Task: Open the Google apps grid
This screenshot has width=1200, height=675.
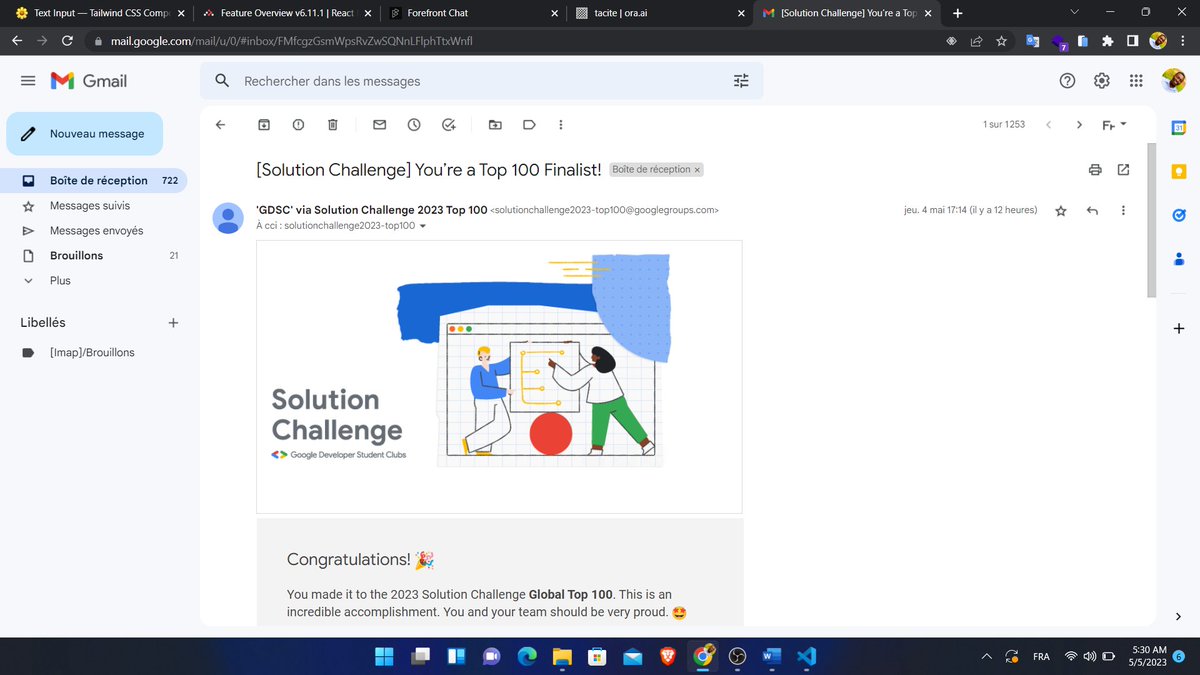Action: pyautogui.click(x=1136, y=81)
